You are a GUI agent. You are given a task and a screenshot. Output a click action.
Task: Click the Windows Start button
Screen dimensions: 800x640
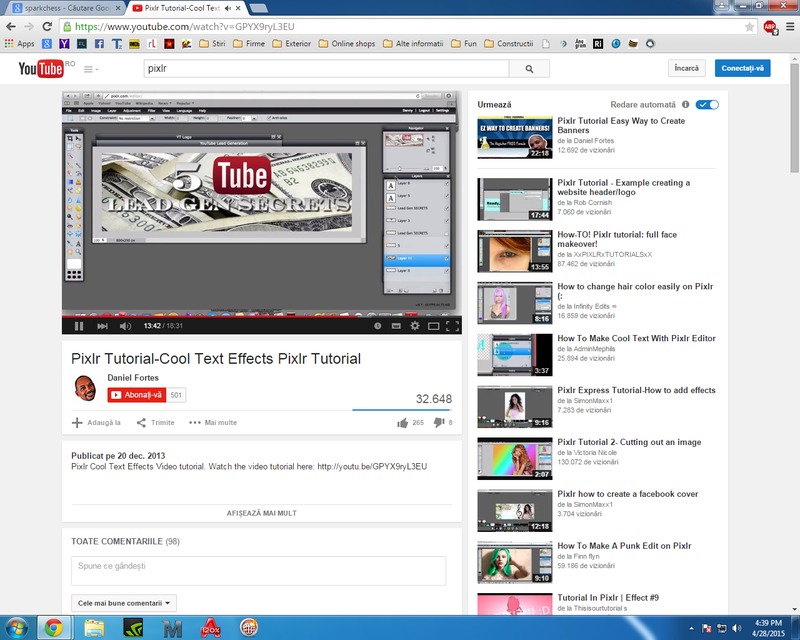pyautogui.click(x=16, y=628)
